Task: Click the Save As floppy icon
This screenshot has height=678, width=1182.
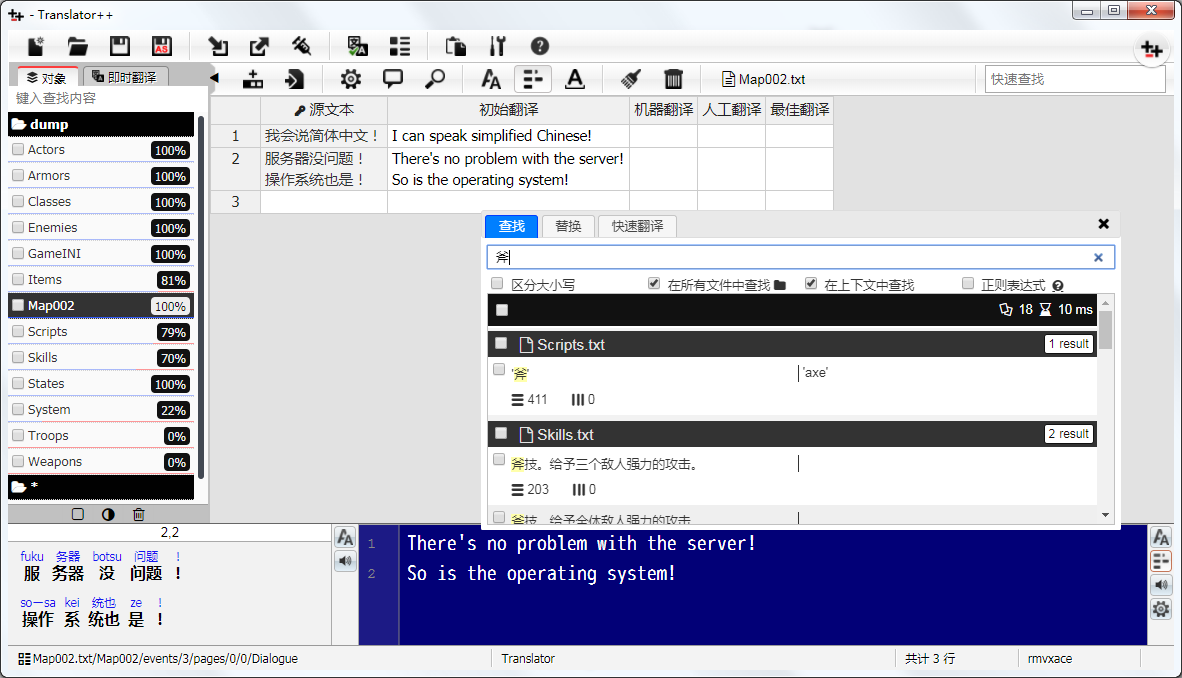Action: 162,47
